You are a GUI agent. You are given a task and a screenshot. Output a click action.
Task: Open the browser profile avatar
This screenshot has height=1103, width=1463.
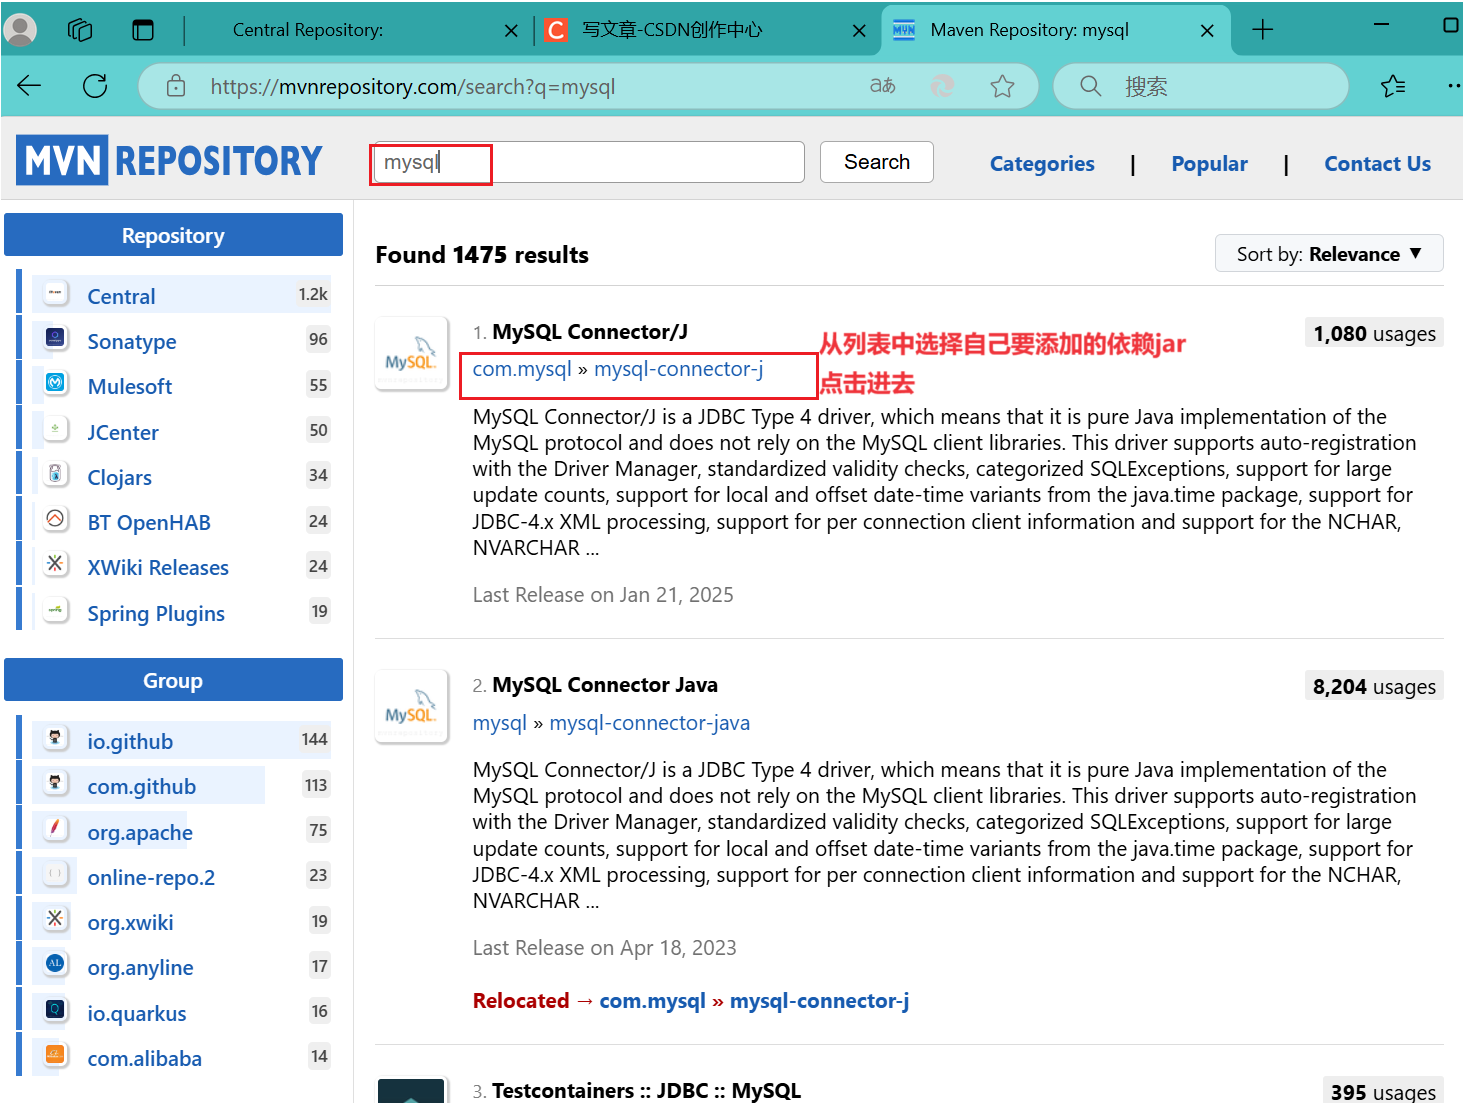20,29
